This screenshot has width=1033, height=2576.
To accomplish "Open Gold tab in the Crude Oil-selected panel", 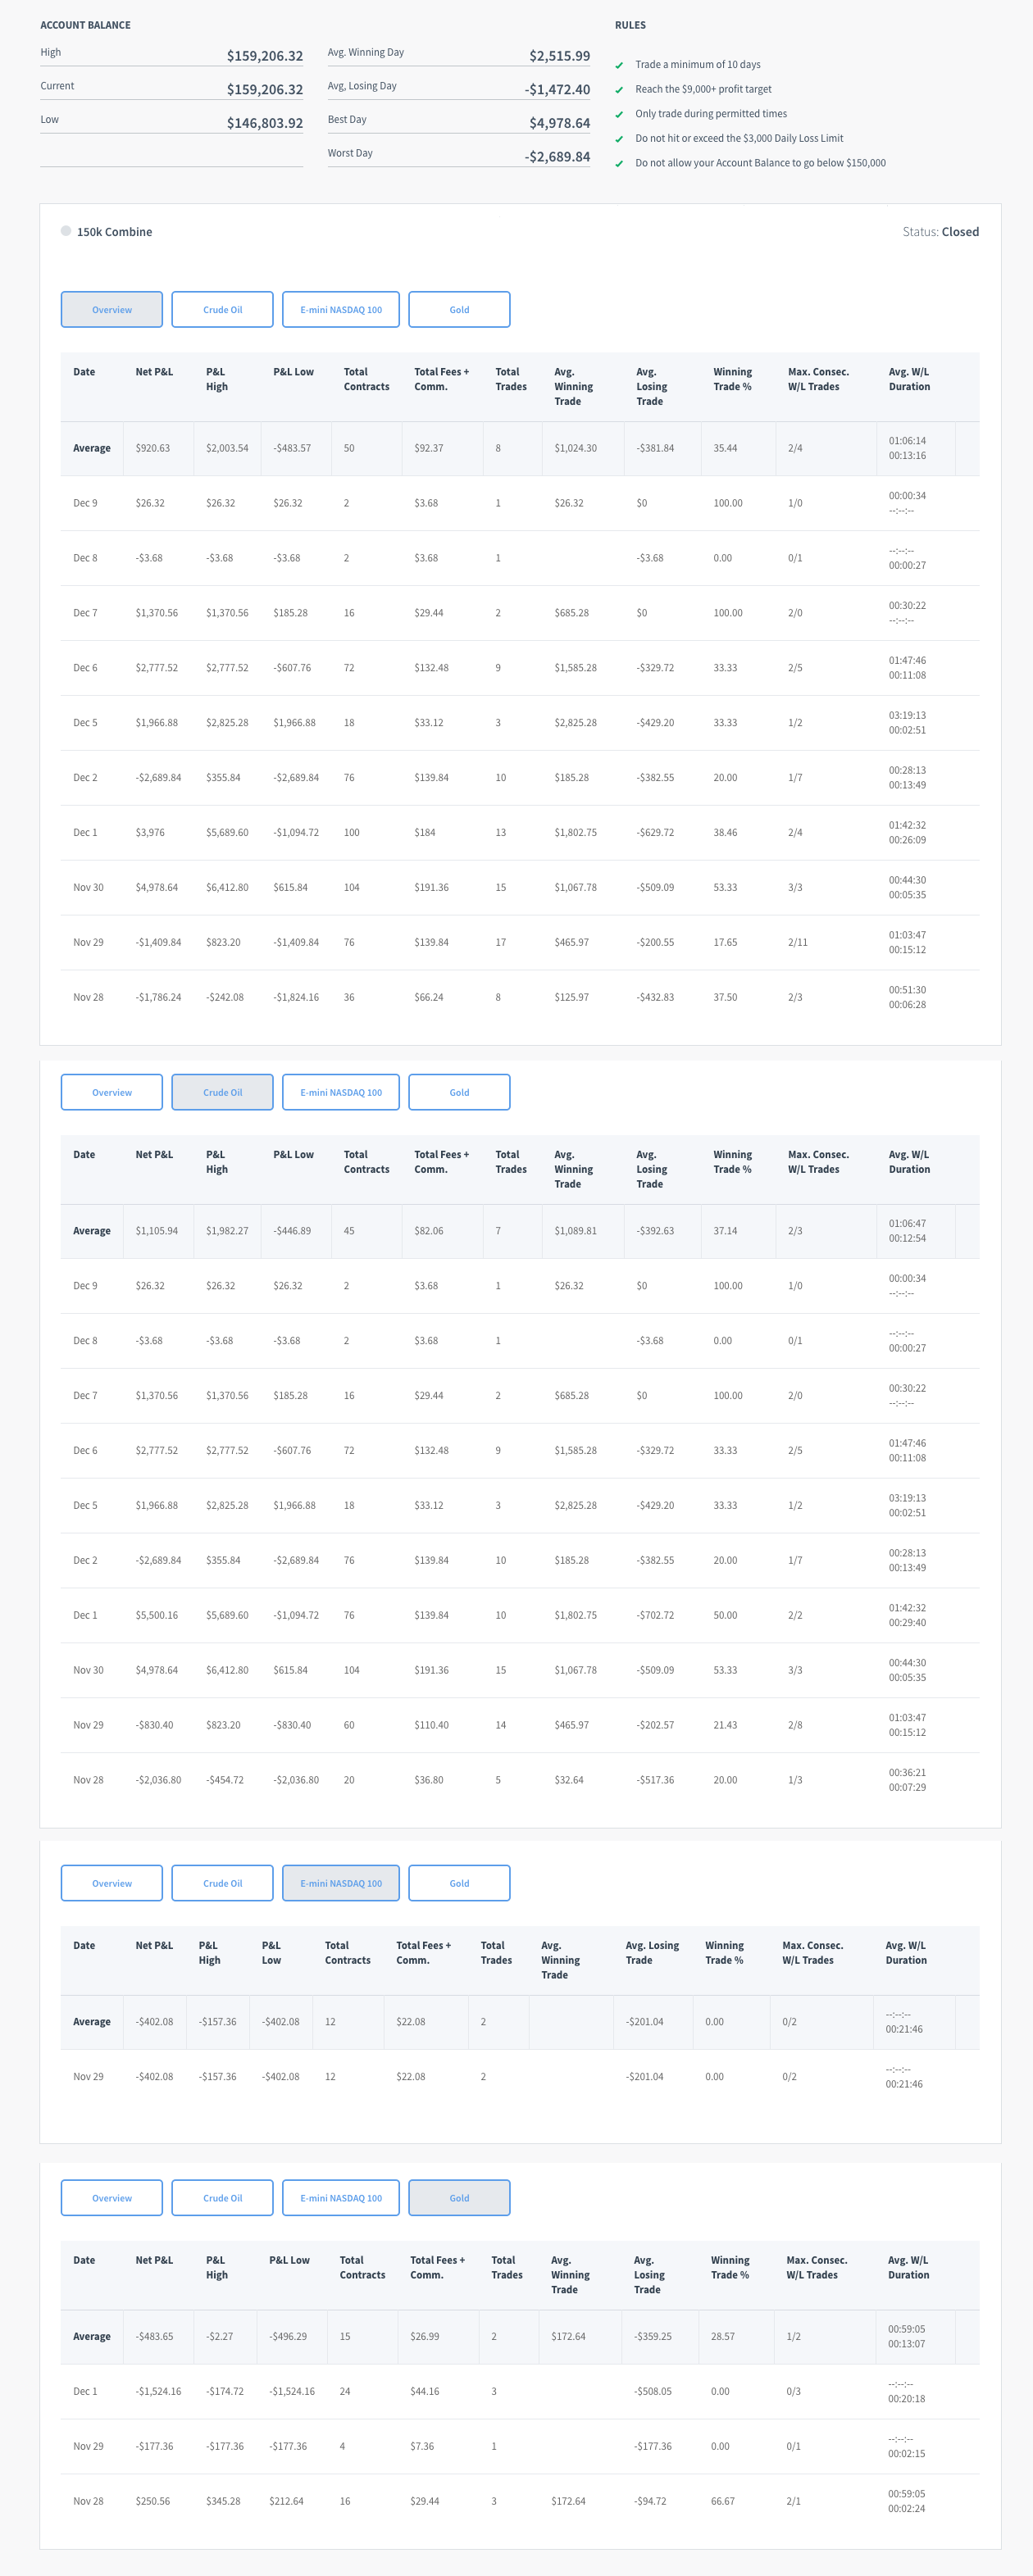I will pos(459,1092).
